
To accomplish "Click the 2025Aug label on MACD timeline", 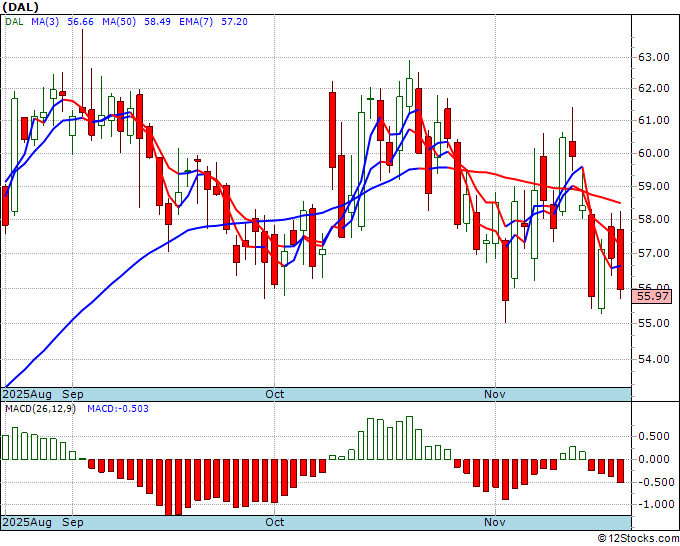I will pyautogui.click(x=27, y=522).
